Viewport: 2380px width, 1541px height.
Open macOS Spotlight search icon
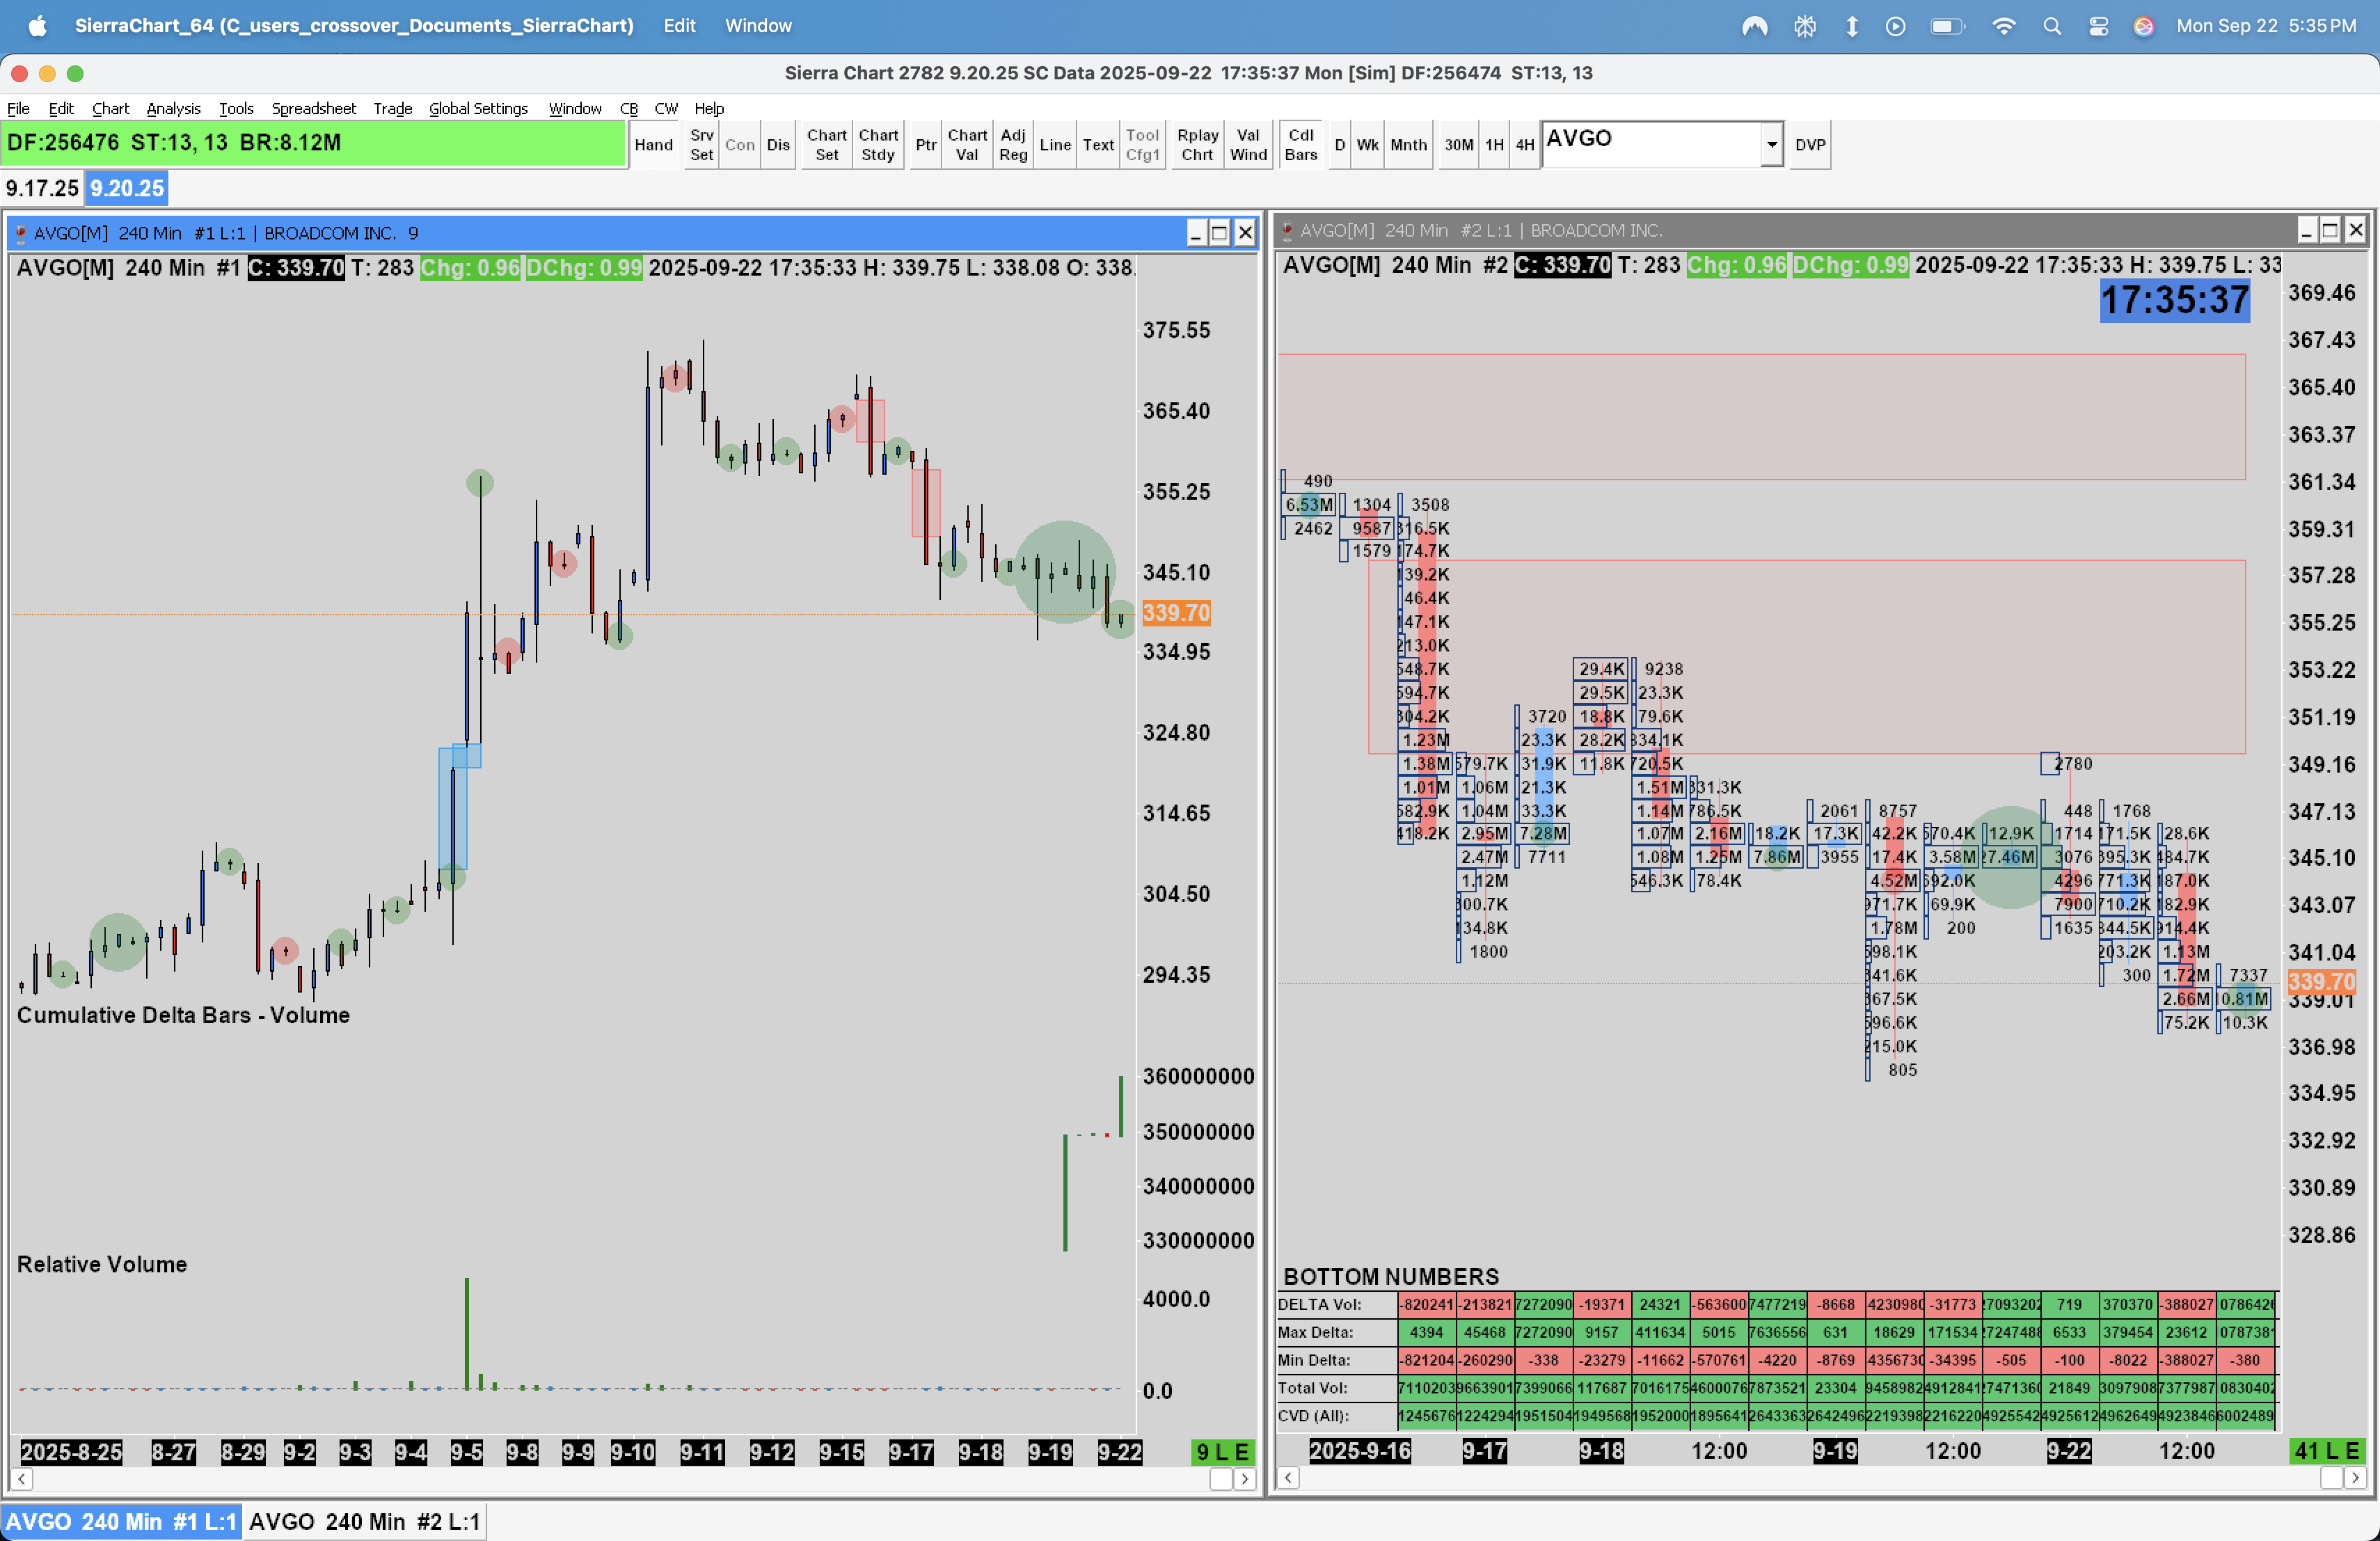click(x=2051, y=26)
